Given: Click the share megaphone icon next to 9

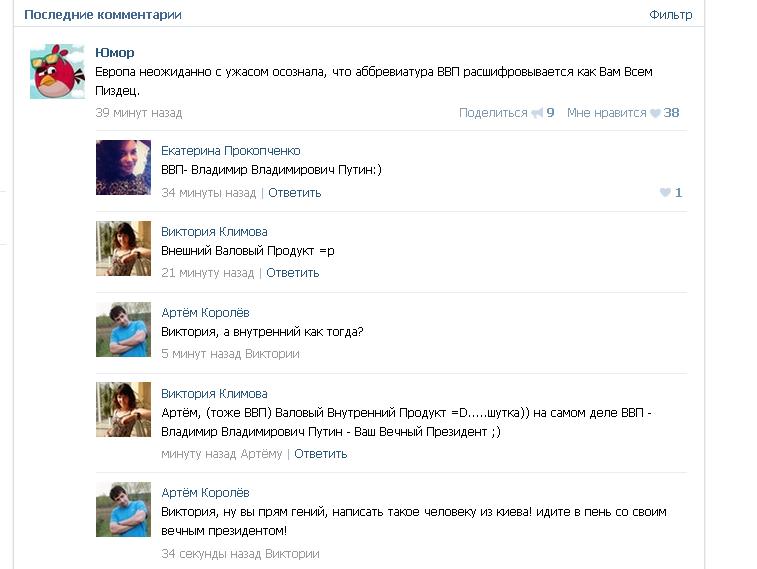Looking at the screenshot, I should coord(537,113).
